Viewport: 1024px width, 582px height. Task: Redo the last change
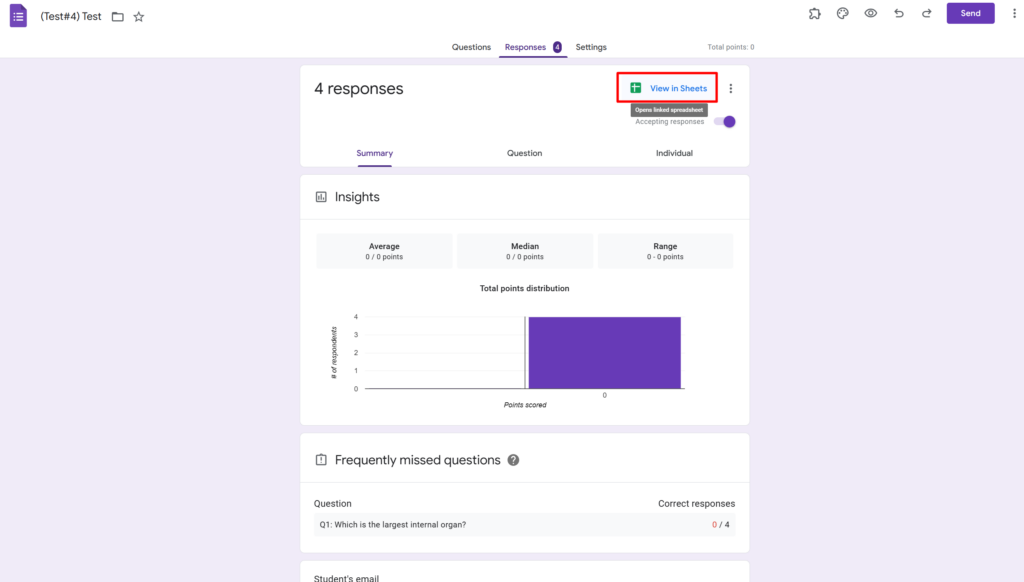coord(926,13)
